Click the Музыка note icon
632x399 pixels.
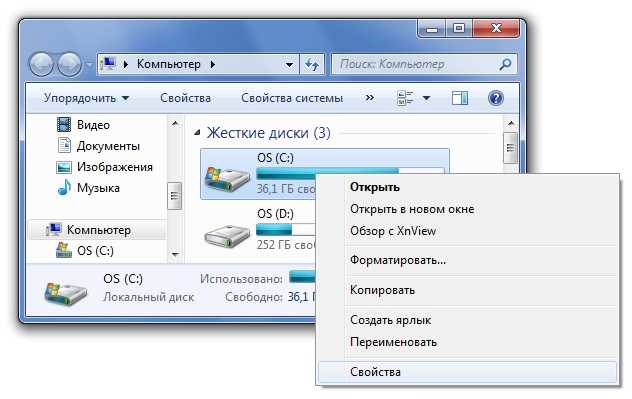[x=64, y=187]
